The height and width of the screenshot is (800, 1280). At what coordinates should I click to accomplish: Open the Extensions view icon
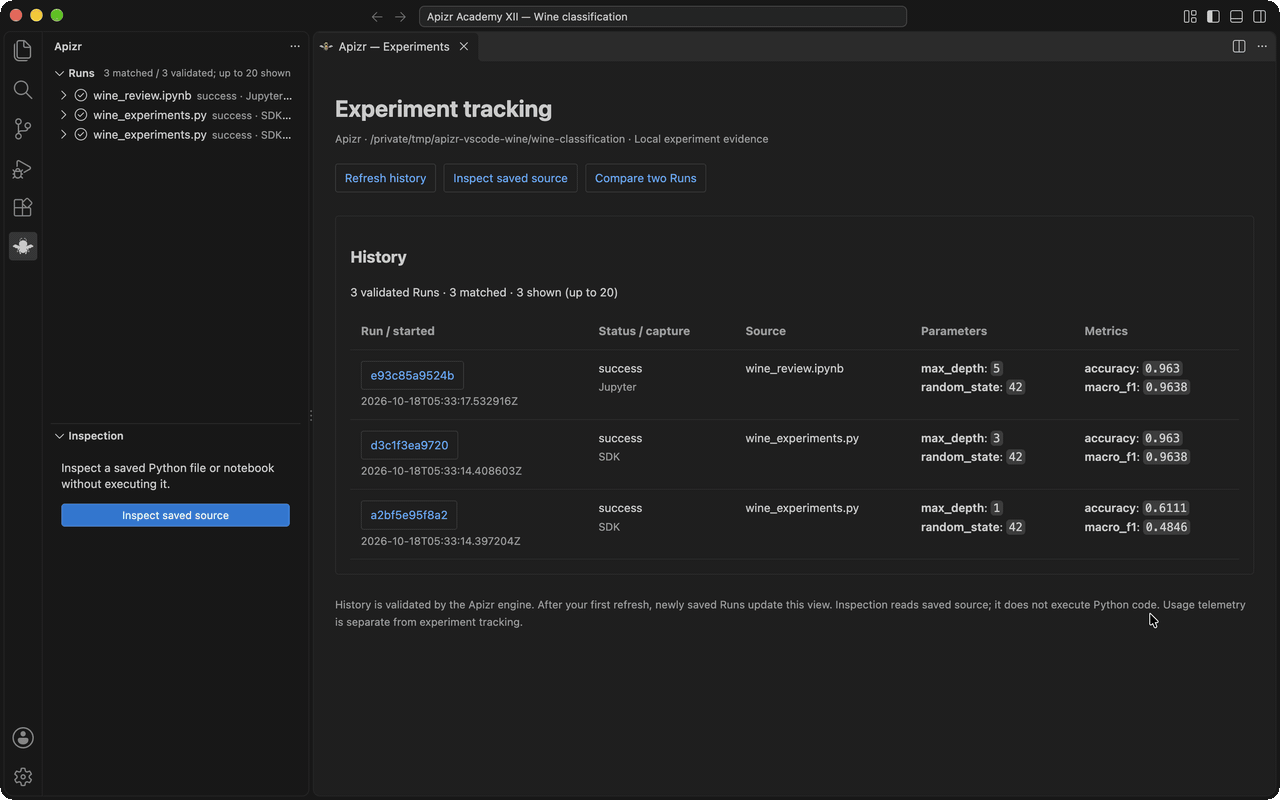pyautogui.click(x=23, y=208)
